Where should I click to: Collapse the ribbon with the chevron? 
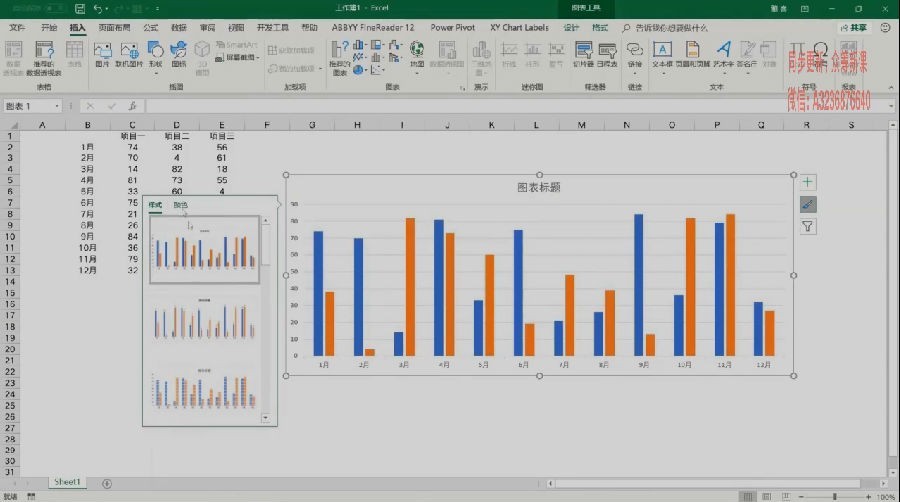[891, 88]
